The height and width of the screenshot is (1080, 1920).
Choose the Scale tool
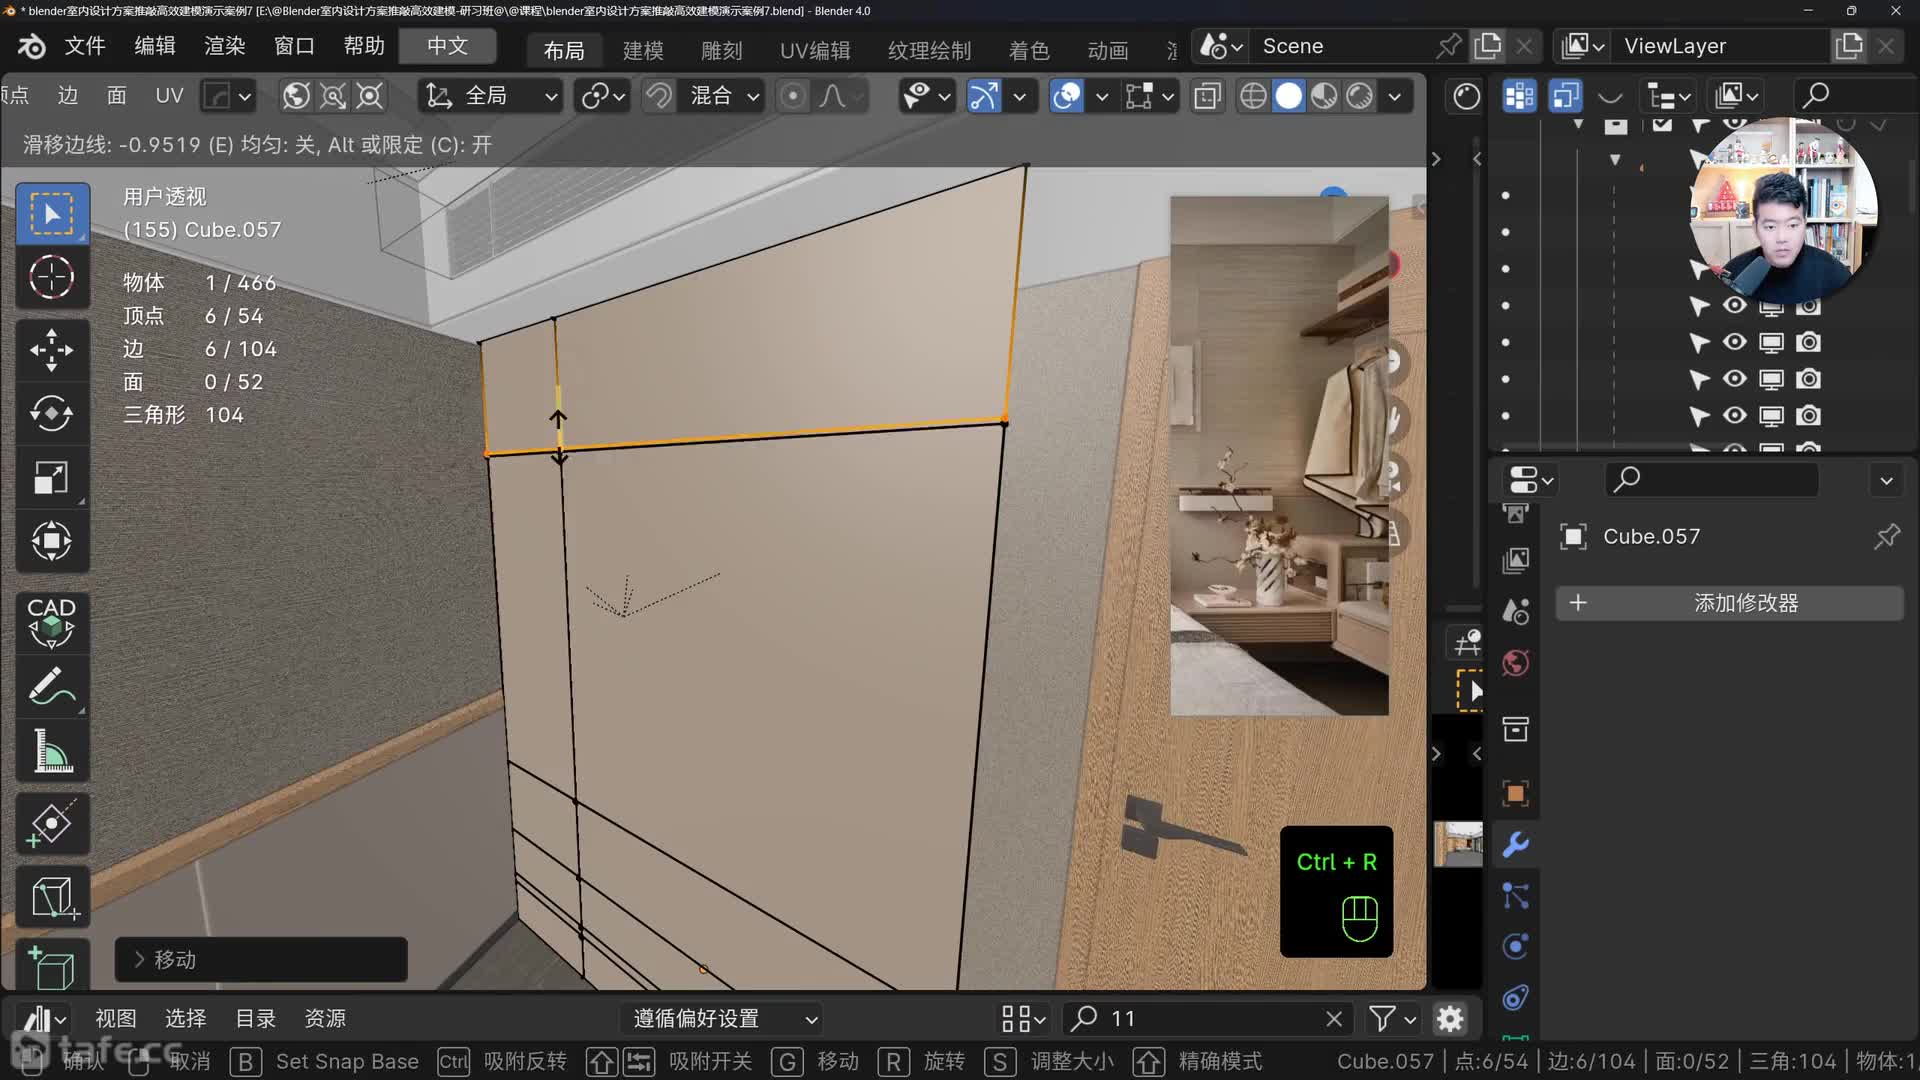click(51, 478)
